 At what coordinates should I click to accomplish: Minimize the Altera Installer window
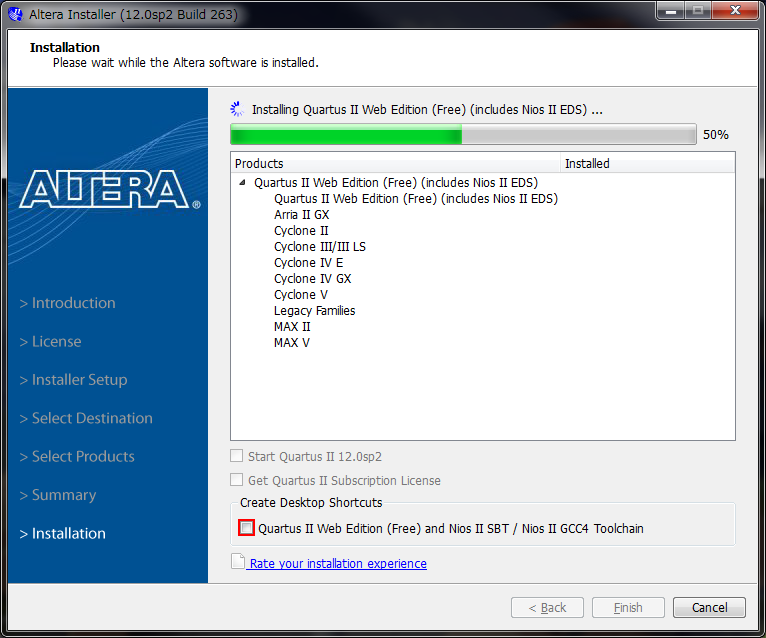pyautogui.click(x=671, y=10)
